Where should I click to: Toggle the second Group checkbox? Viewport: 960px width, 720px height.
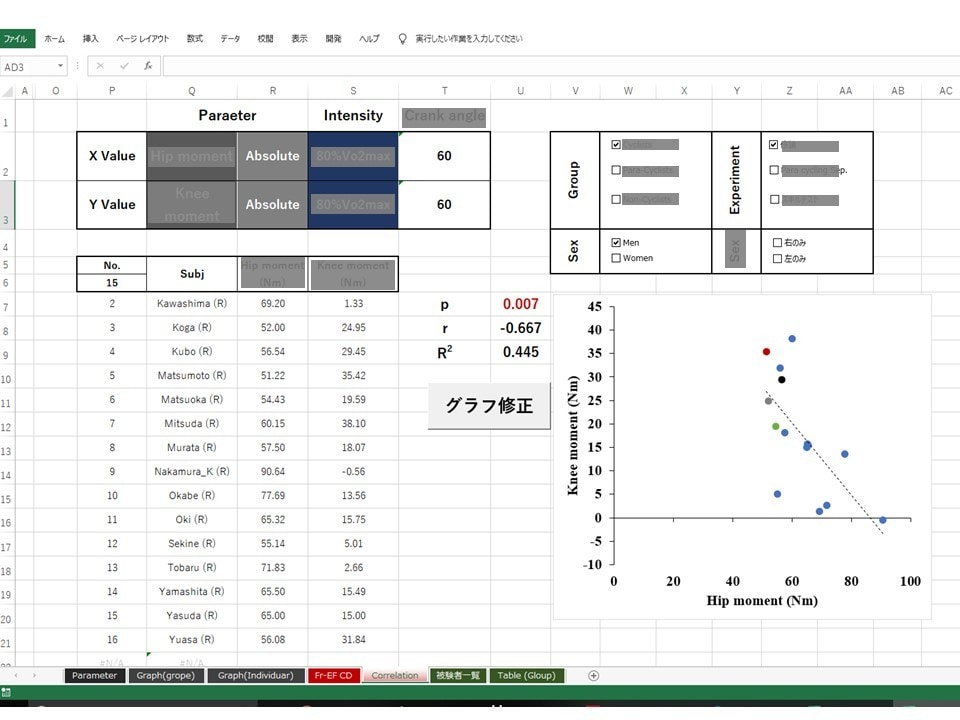pos(616,170)
